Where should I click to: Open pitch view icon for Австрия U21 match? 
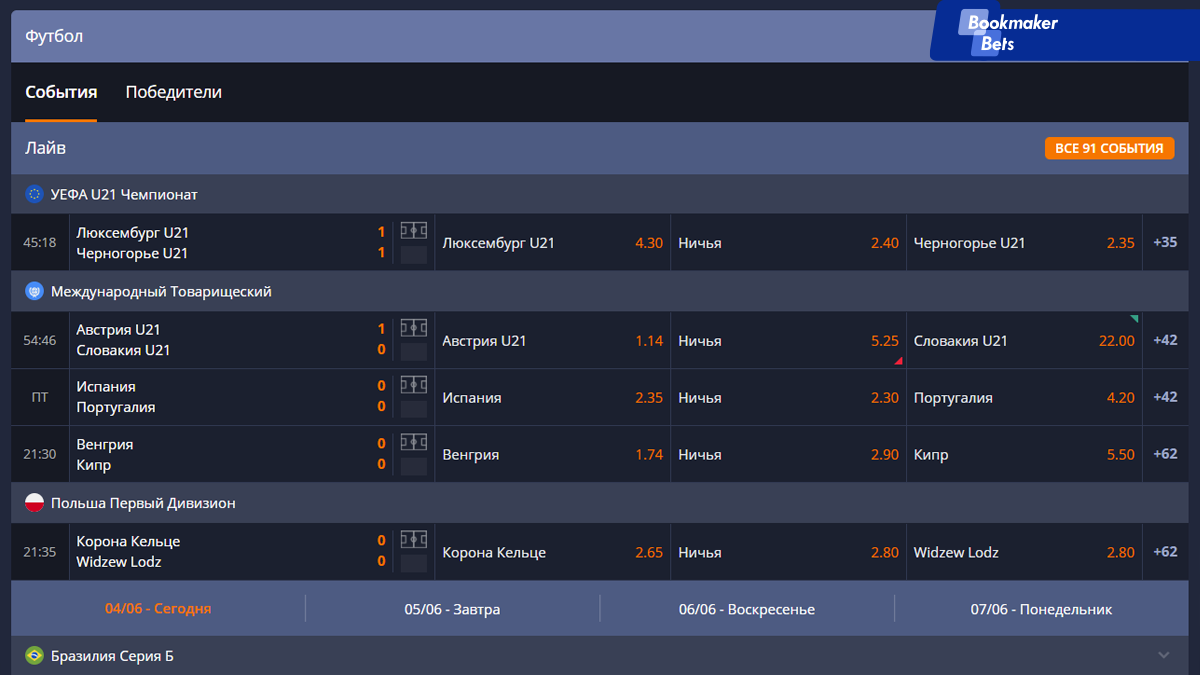point(413,328)
